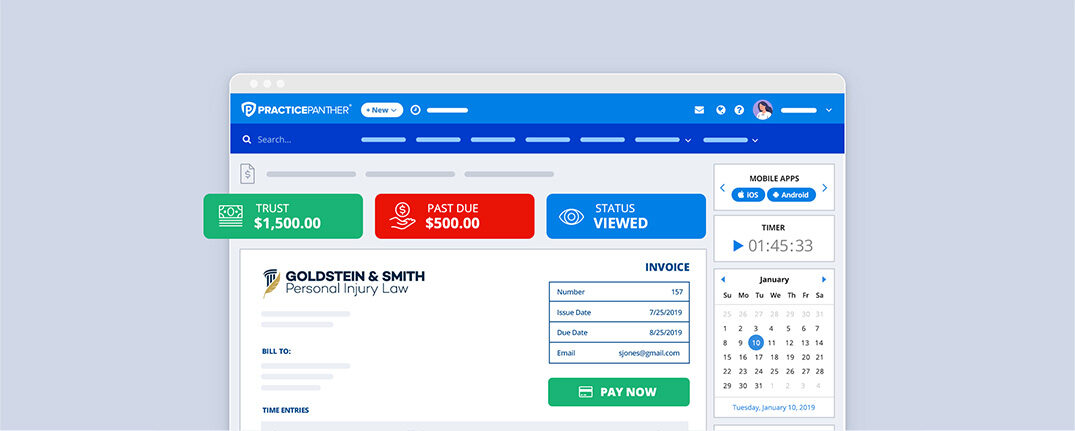The width and height of the screenshot is (1075, 431).
Task: Click the globe icon in header
Action: [721, 110]
